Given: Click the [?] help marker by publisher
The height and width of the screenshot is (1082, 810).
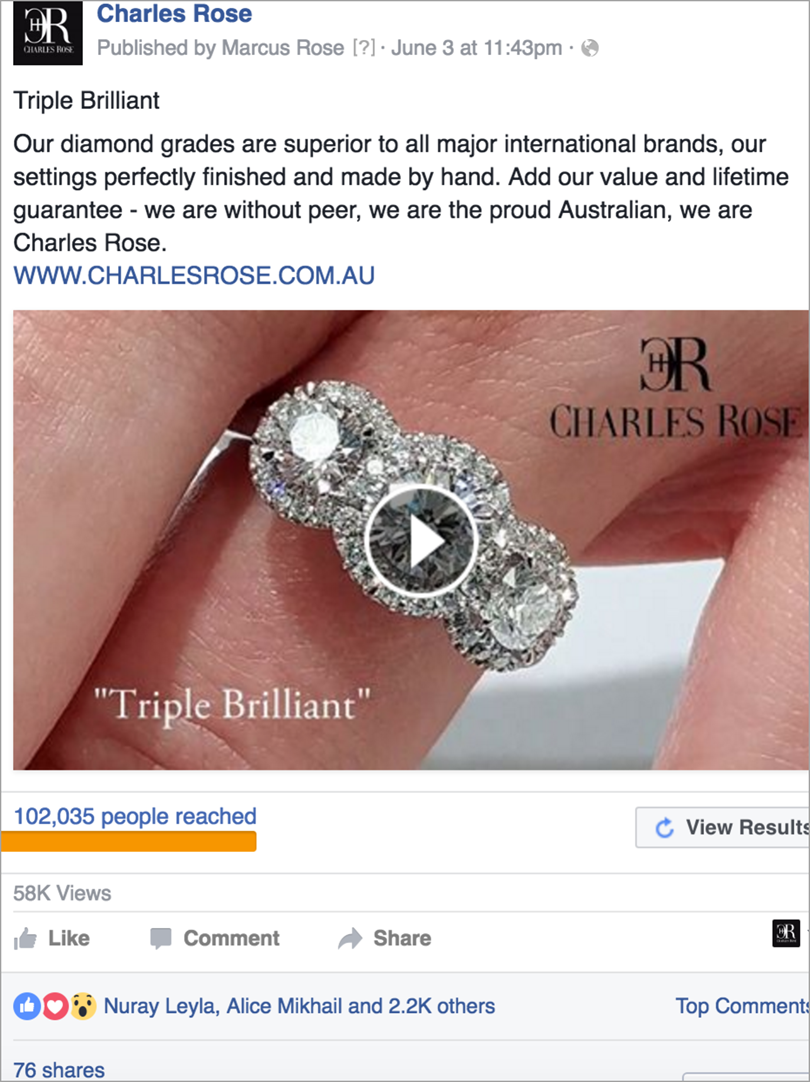Looking at the screenshot, I should [x=364, y=48].
